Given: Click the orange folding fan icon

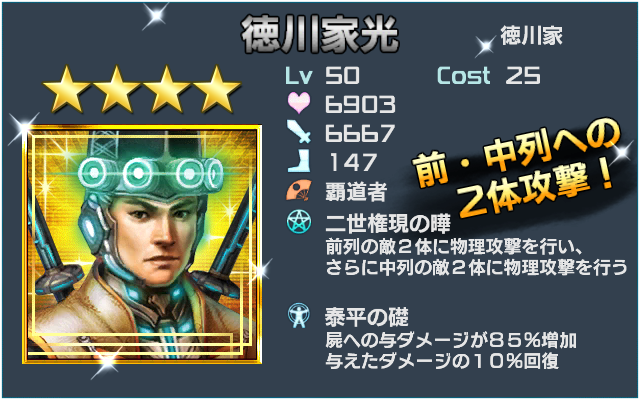Looking at the screenshot, I should (x=299, y=190).
